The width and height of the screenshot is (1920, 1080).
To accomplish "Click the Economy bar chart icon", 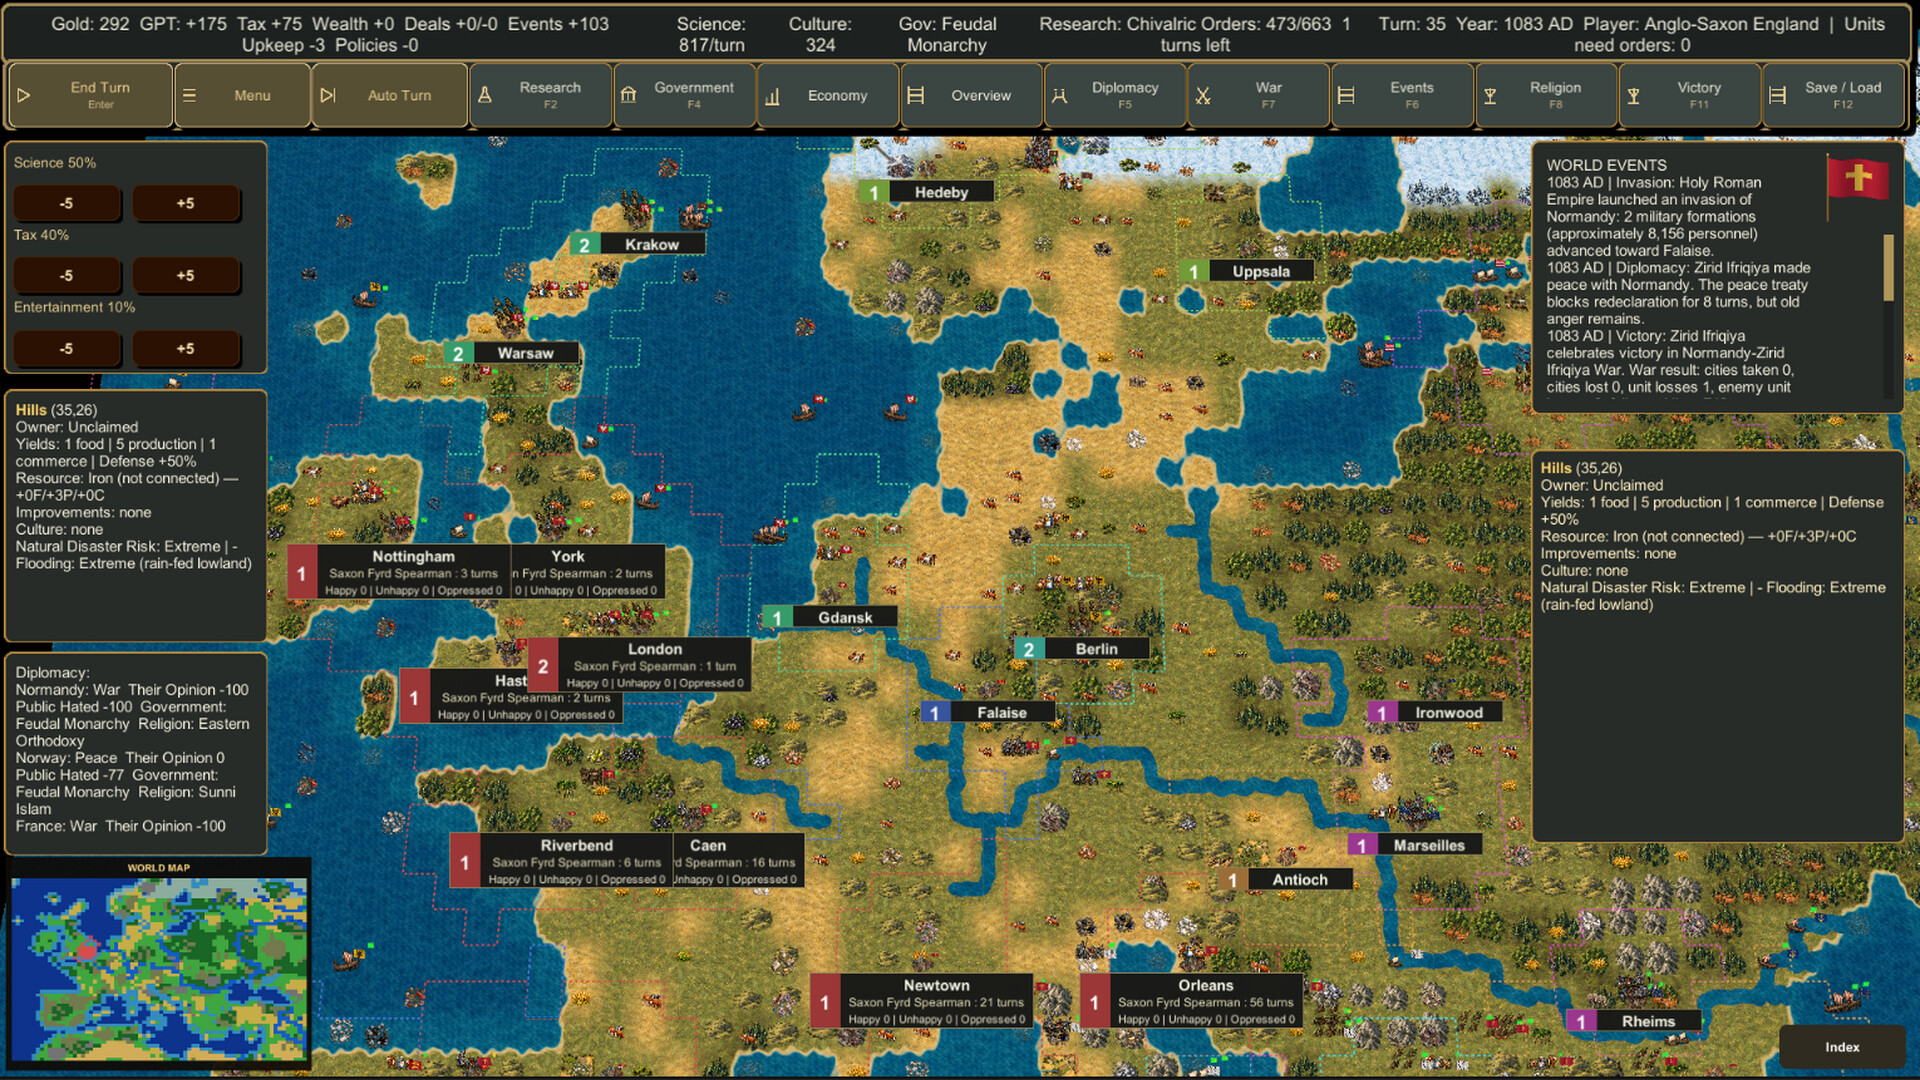I will pos(772,96).
